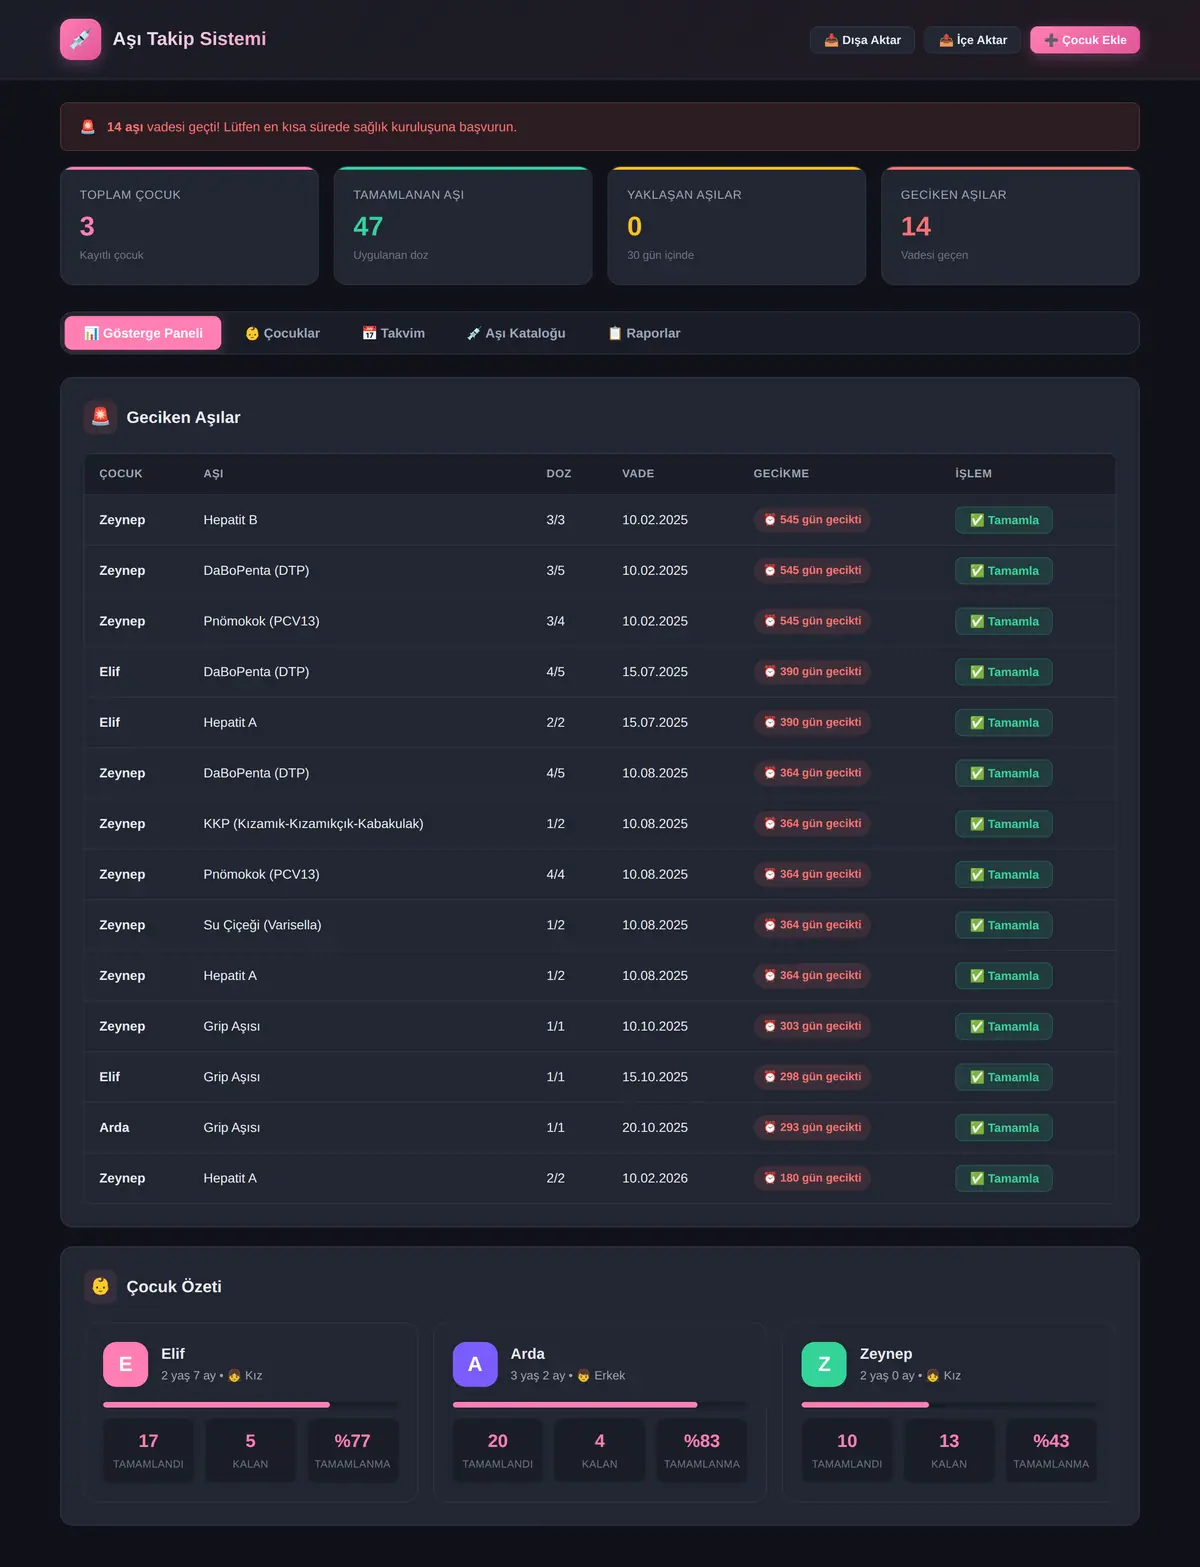This screenshot has width=1200, height=1567.
Task: Complete Zeynep's Hepatit A due 10.02.2026
Action: point(1004,1178)
